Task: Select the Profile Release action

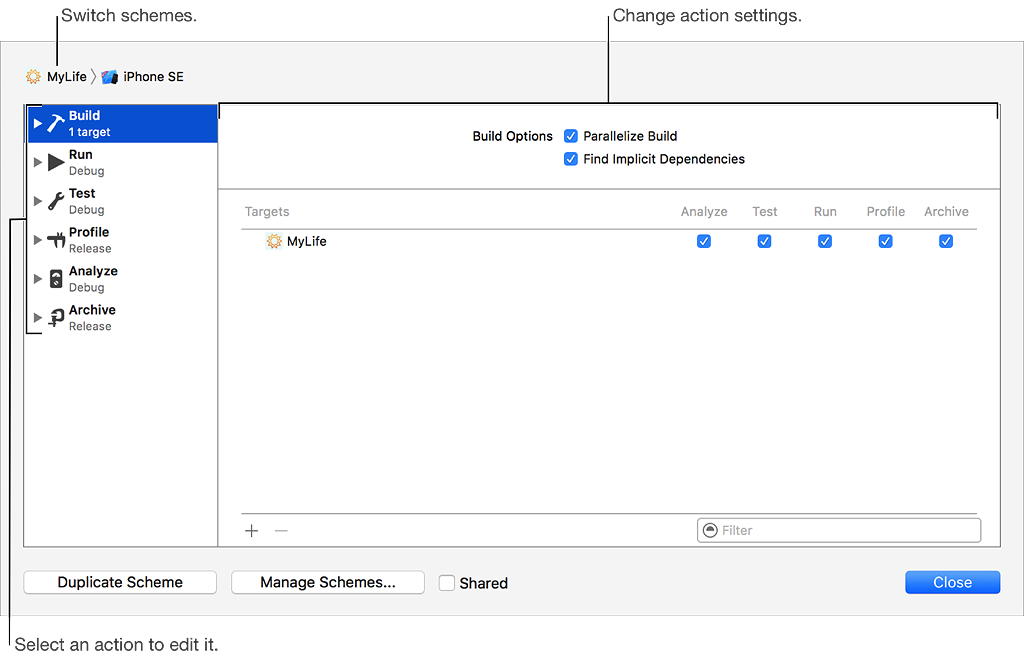Action: tap(123, 240)
